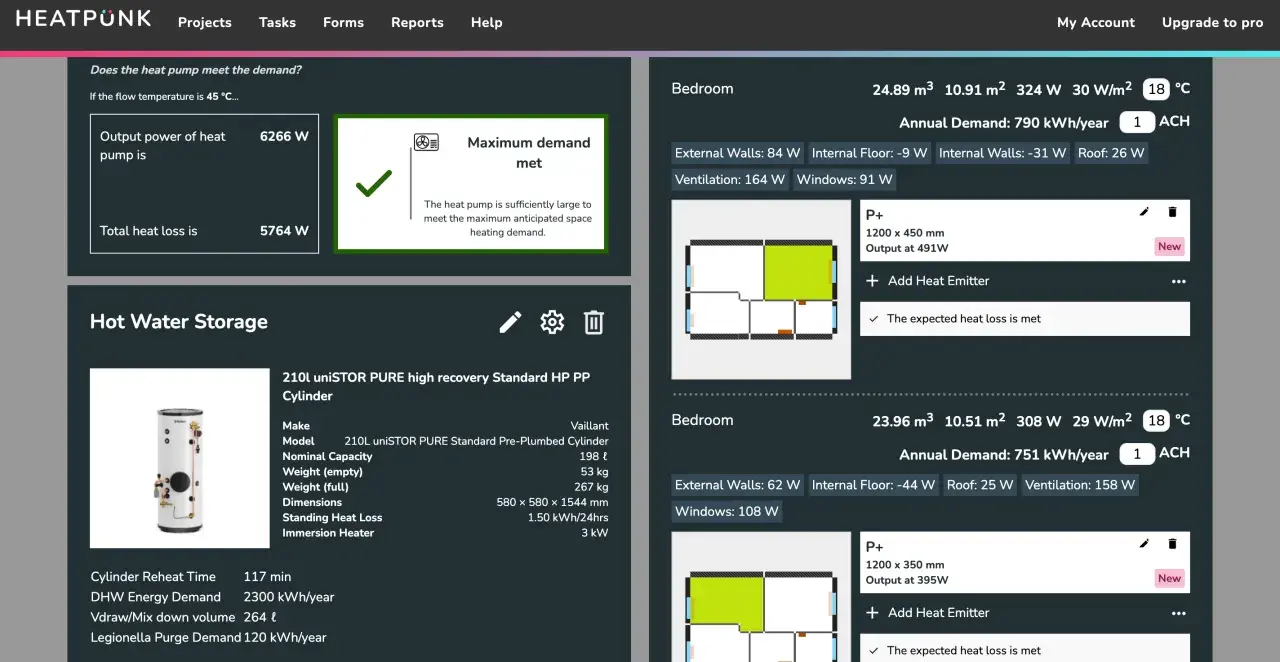Open the Reports menu
Image resolution: width=1280 pixels, height=662 pixels.
[417, 22]
